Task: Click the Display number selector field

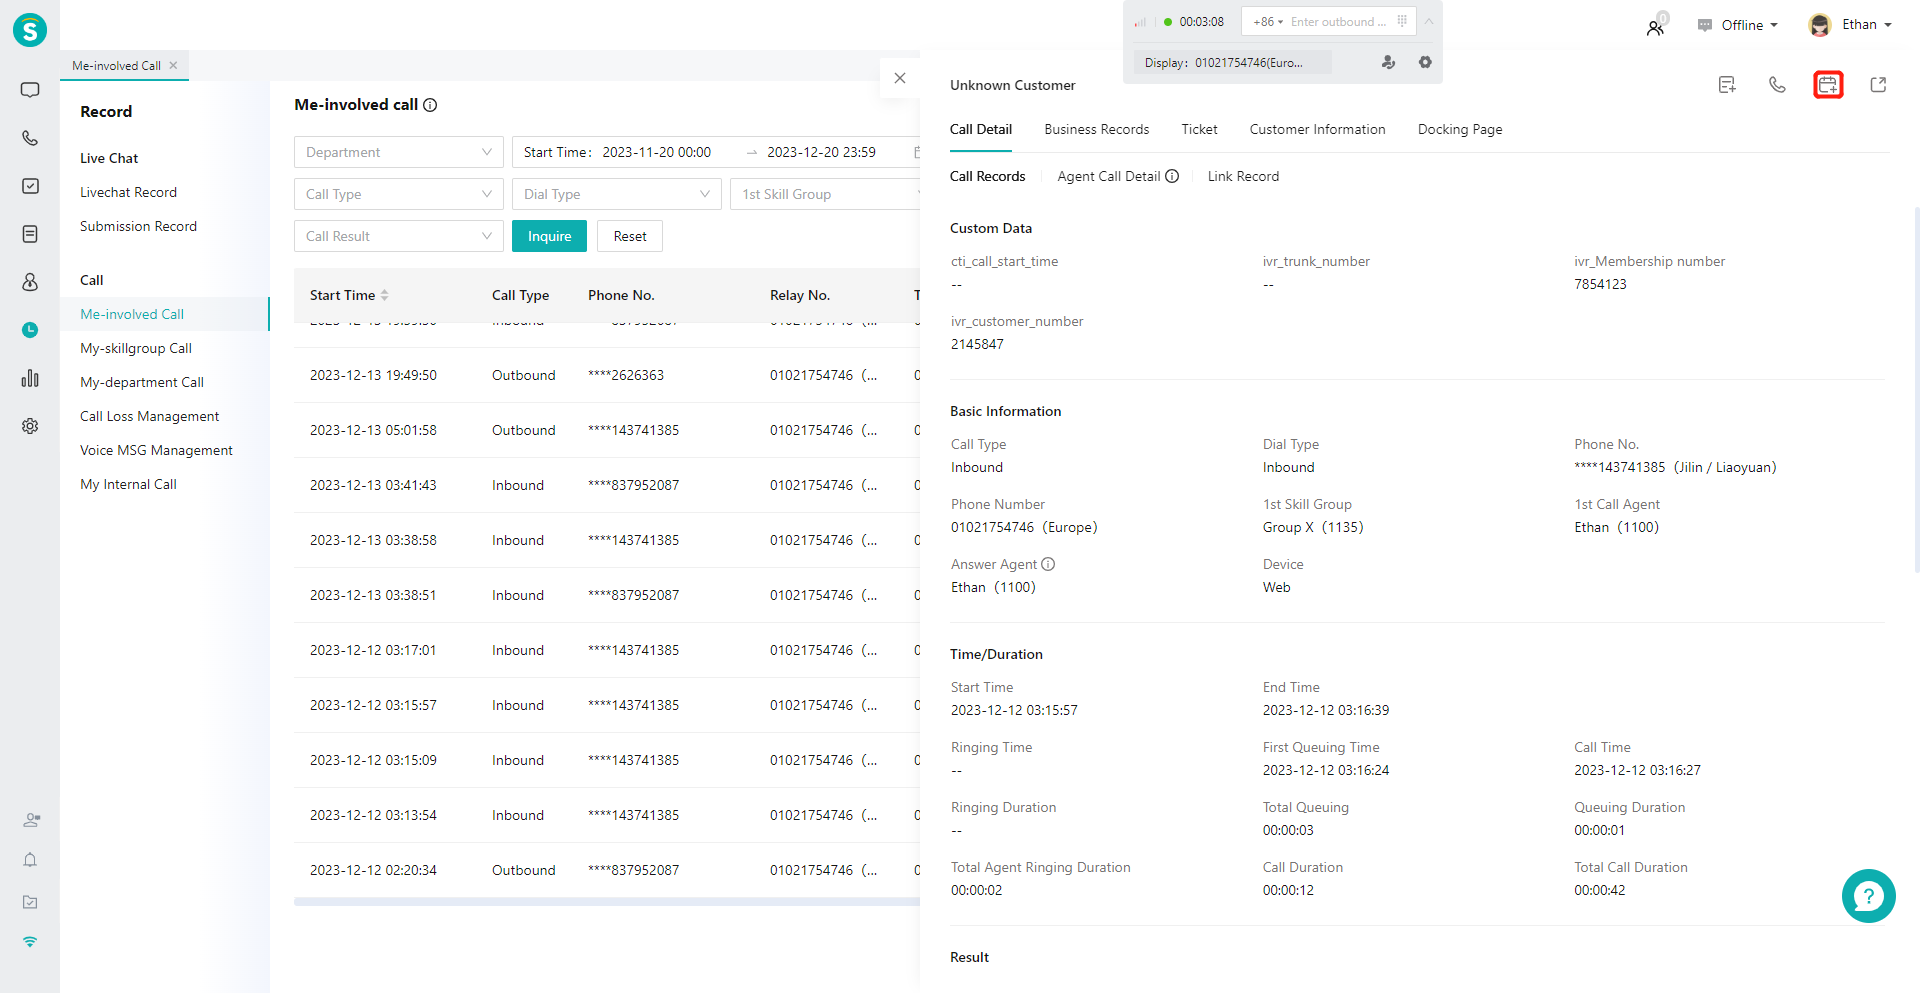Action: (x=1232, y=62)
